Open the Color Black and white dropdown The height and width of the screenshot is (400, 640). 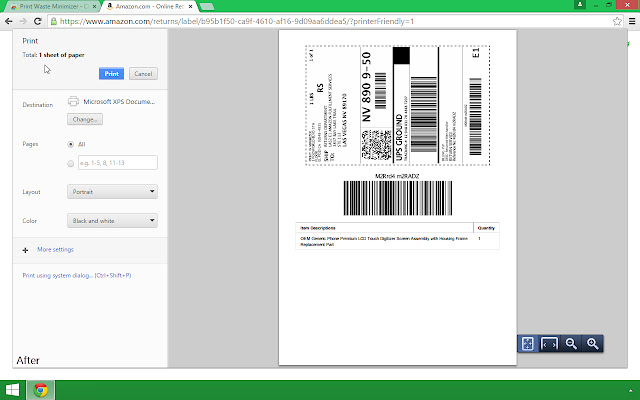pyautogui.click(x=112, y=220)
